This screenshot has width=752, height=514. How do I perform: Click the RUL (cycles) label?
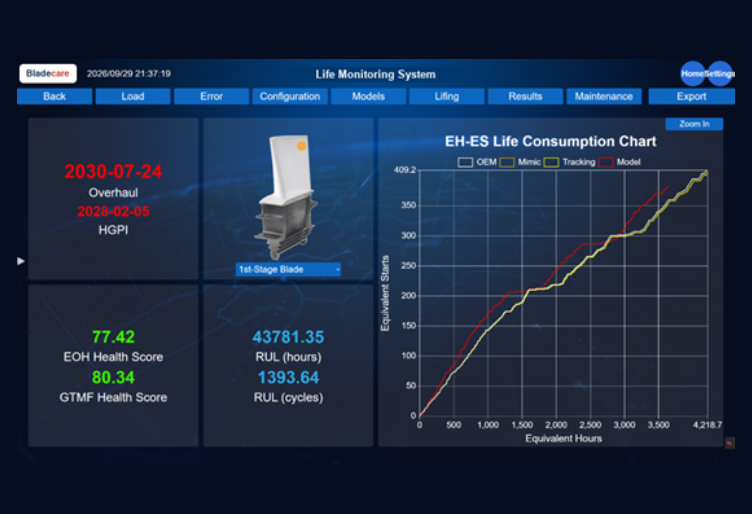pos(288,397)
